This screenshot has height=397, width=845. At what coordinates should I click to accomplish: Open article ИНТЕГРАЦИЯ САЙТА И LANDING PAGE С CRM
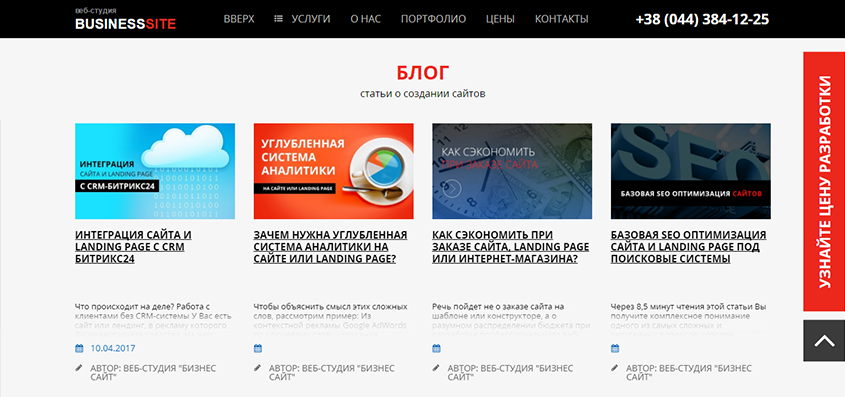click(x=133, y=247)
